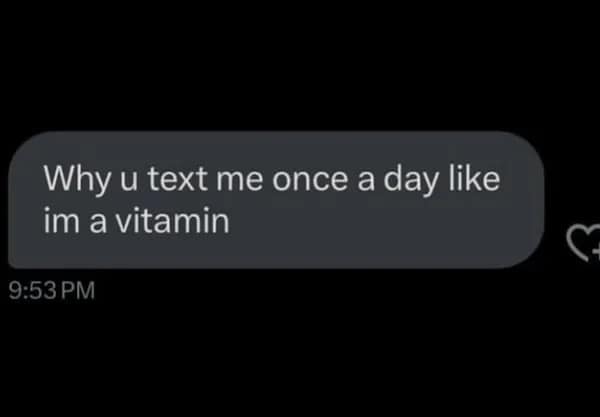Screen dimensions: 600x417
Task: Add a reaction via the heart icon
Action: click(x=584, y=243)
